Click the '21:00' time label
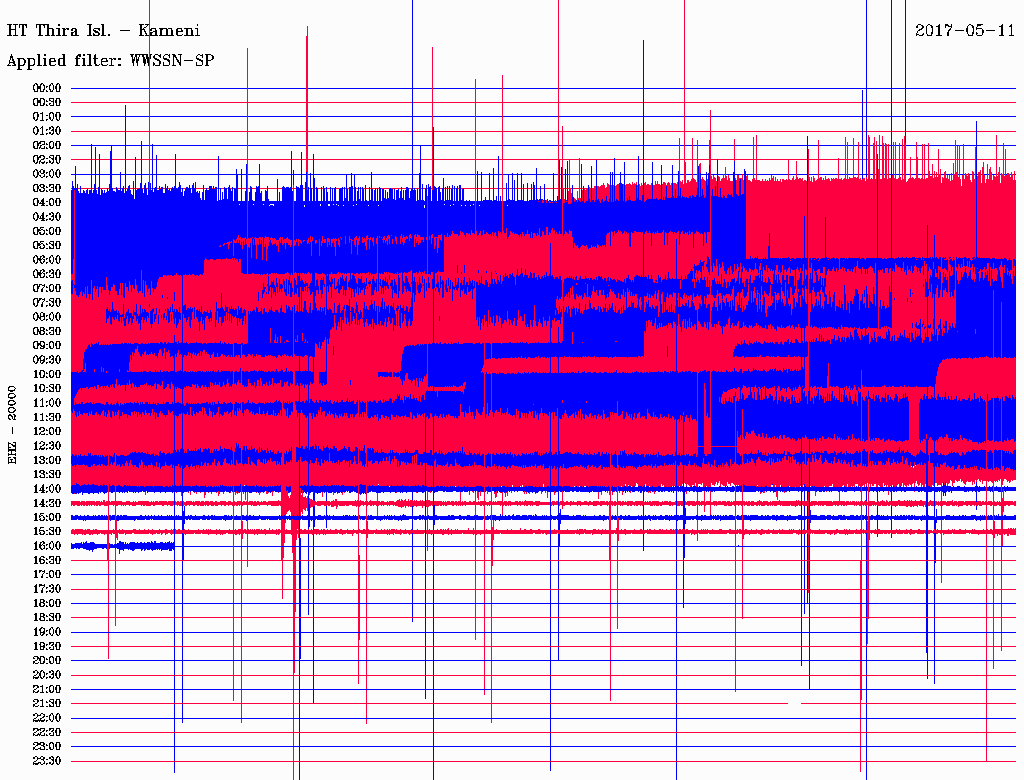This screenshot has height=780, width=1024. coord(47,690)
